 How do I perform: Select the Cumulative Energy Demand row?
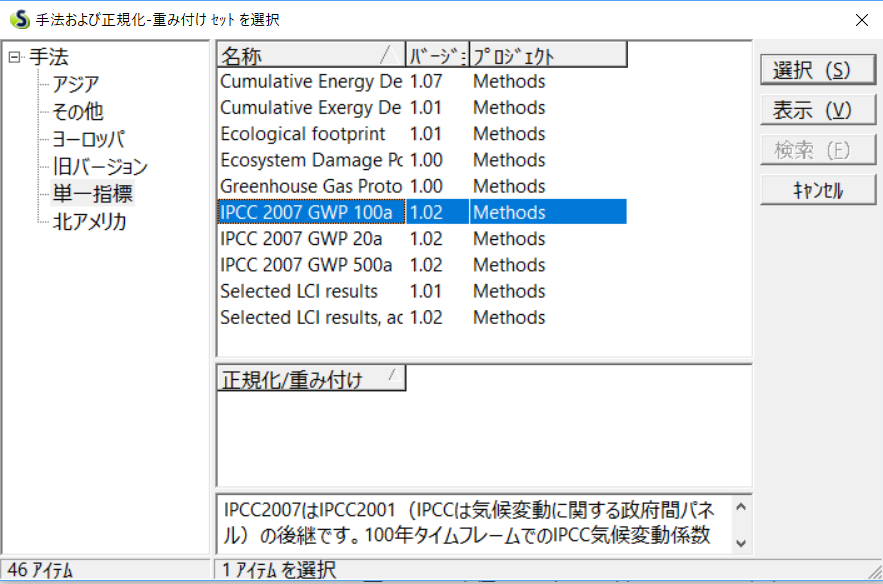tap(422, 81)
